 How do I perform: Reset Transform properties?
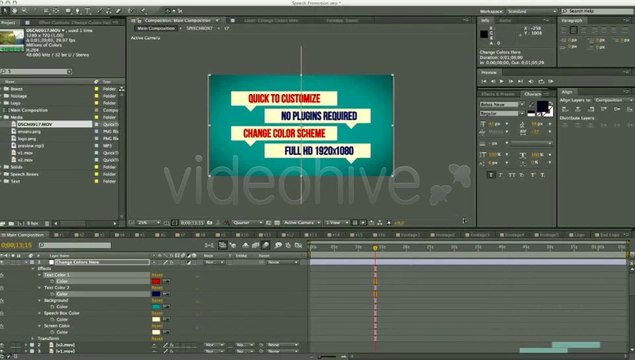point(157,339)
